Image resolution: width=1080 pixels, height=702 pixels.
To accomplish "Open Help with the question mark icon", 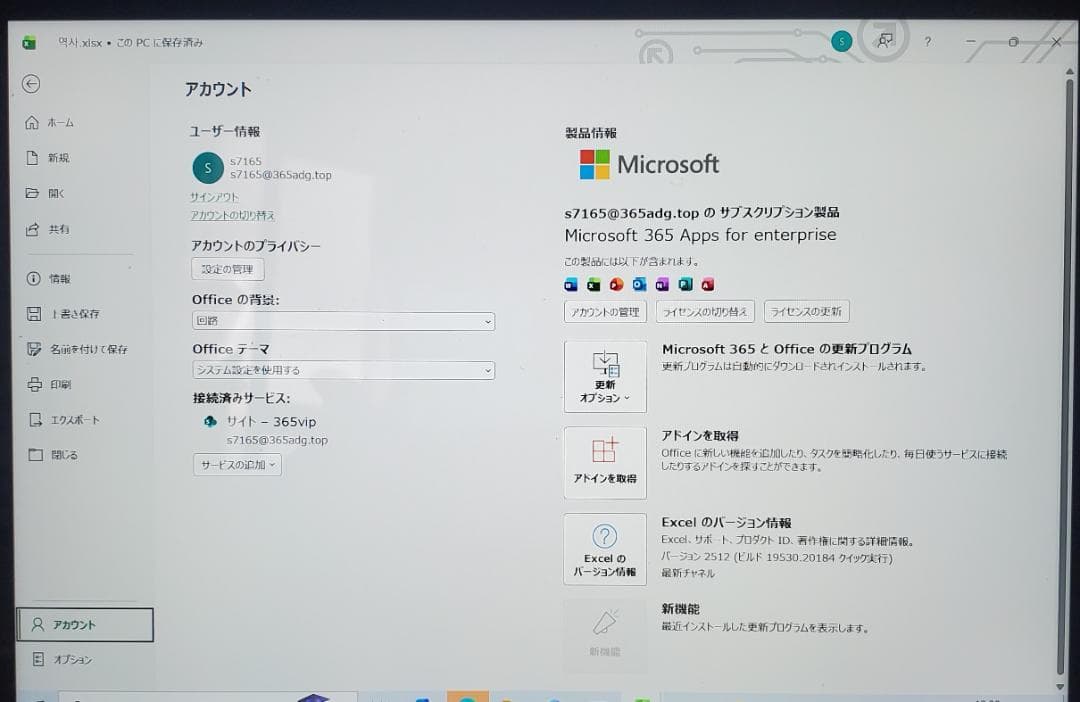I will [928, 41].
